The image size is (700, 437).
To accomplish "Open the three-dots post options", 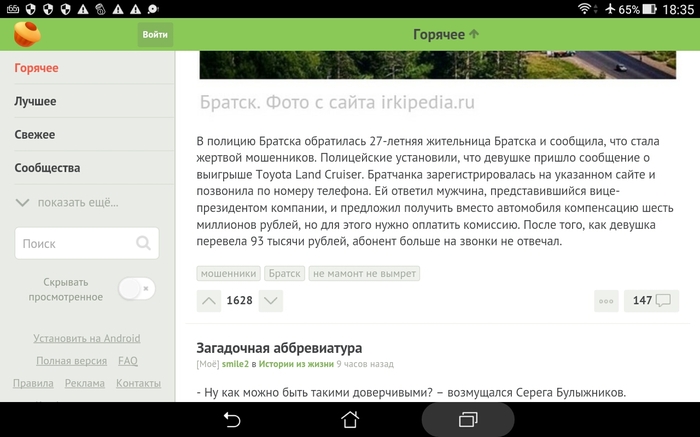I will point(606,300).
